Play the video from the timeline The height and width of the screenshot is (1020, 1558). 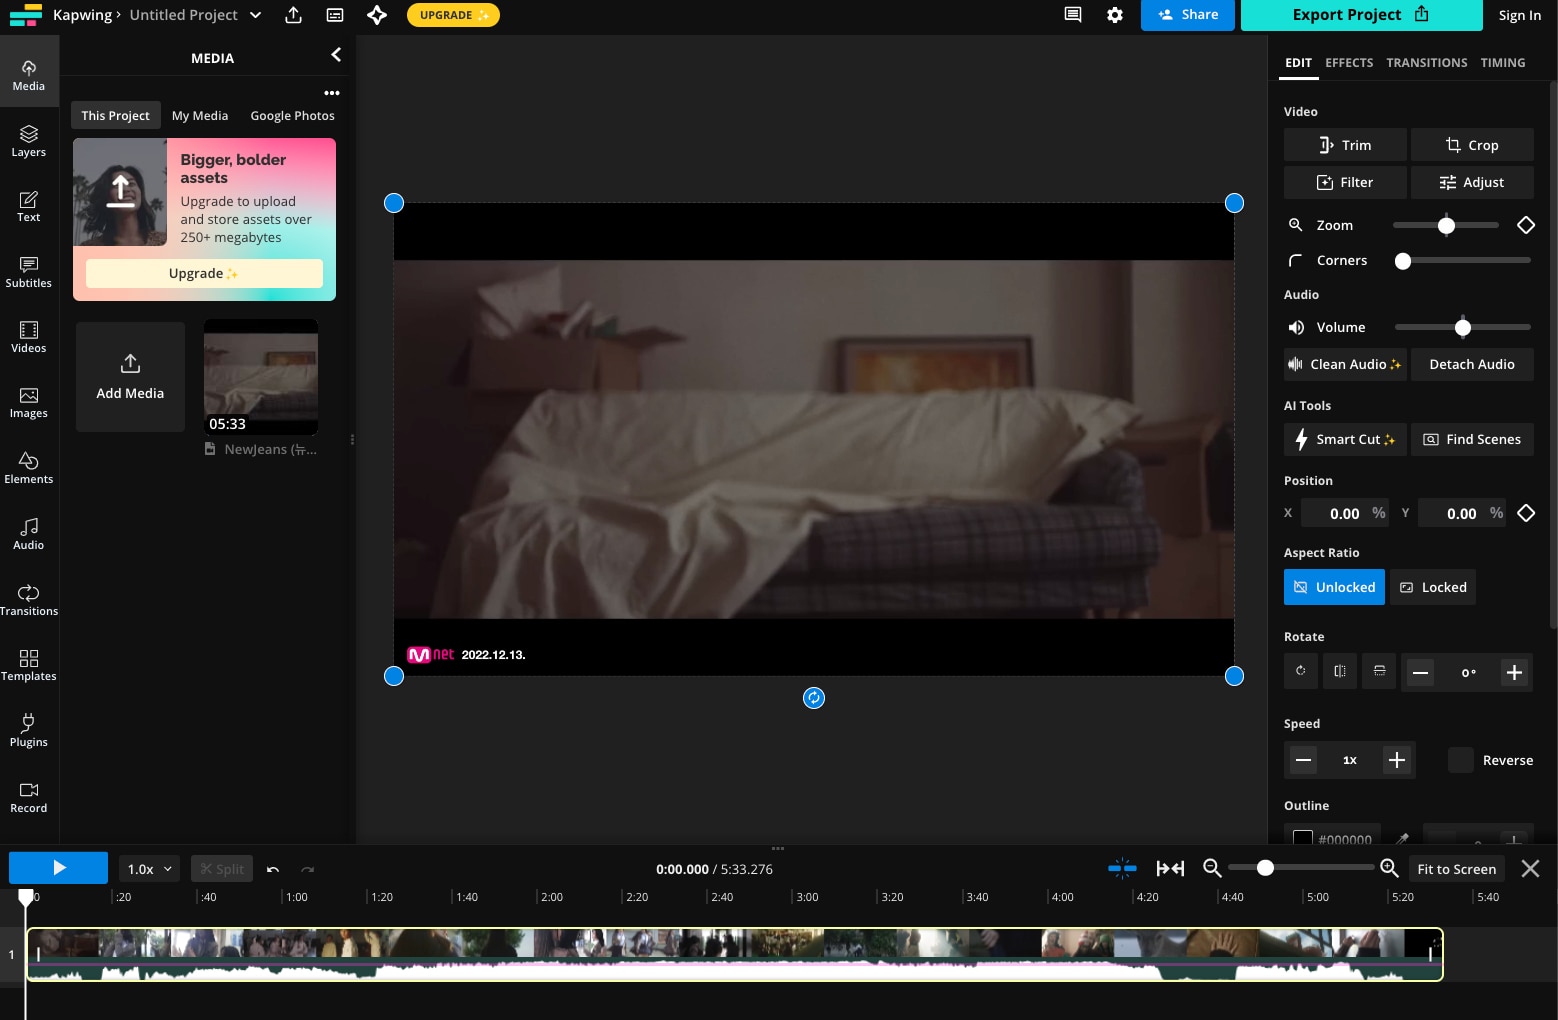pos(58,868)
